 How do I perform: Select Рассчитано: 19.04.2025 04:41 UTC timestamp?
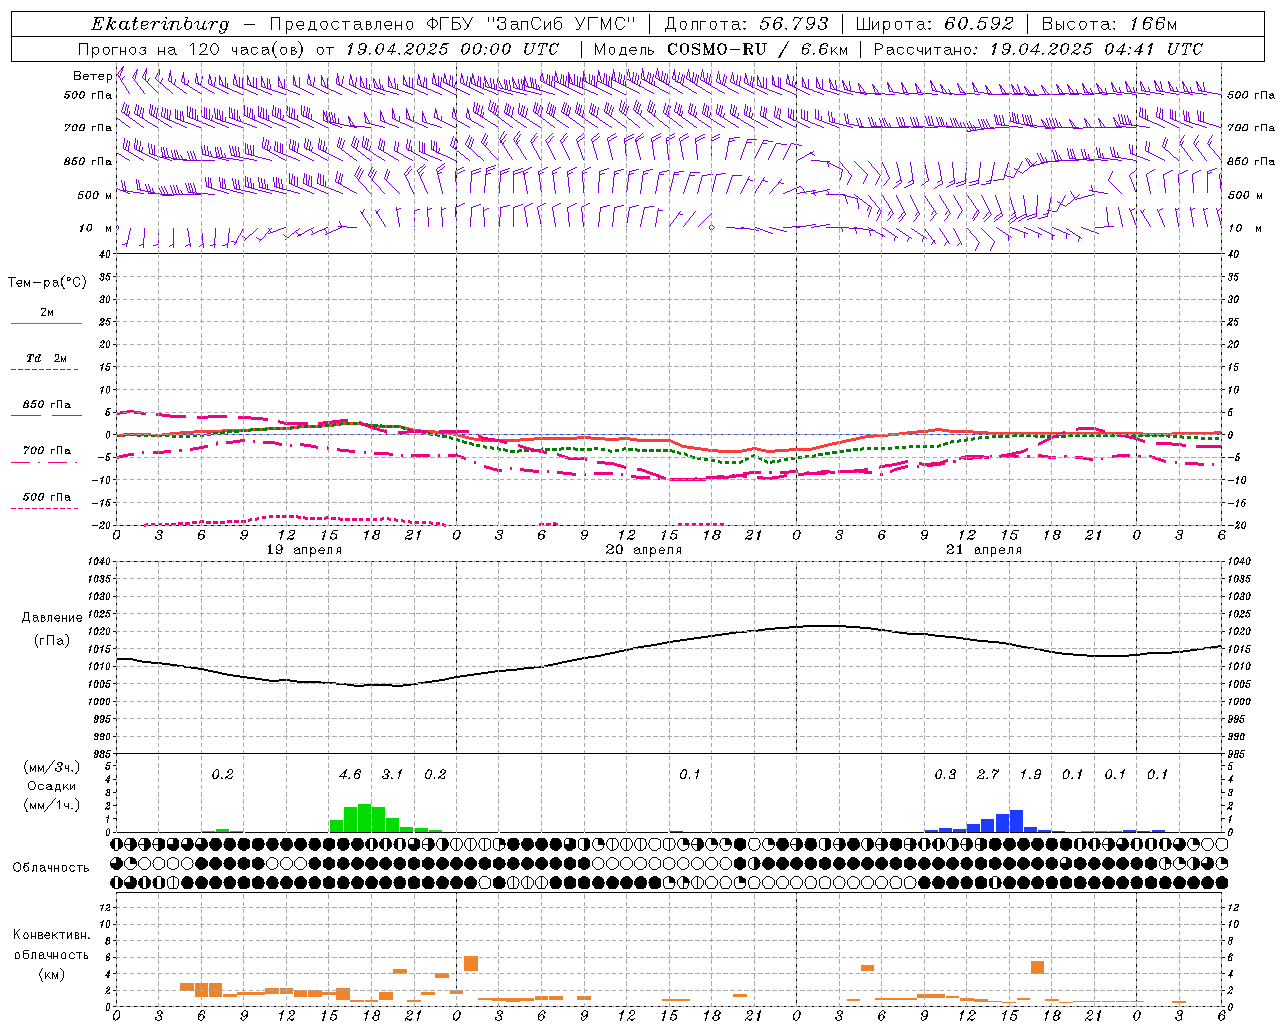click(x=1038, y=49)
